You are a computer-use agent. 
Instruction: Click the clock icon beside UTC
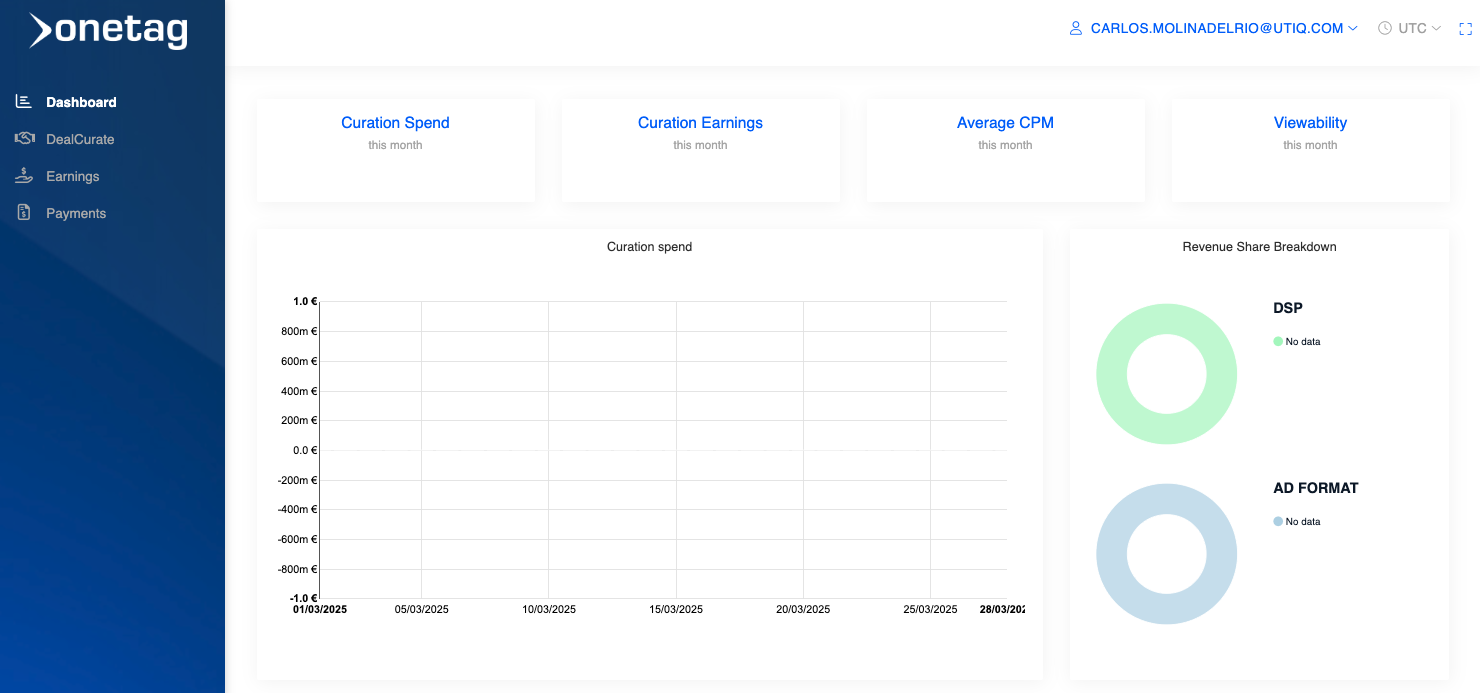1385,29
